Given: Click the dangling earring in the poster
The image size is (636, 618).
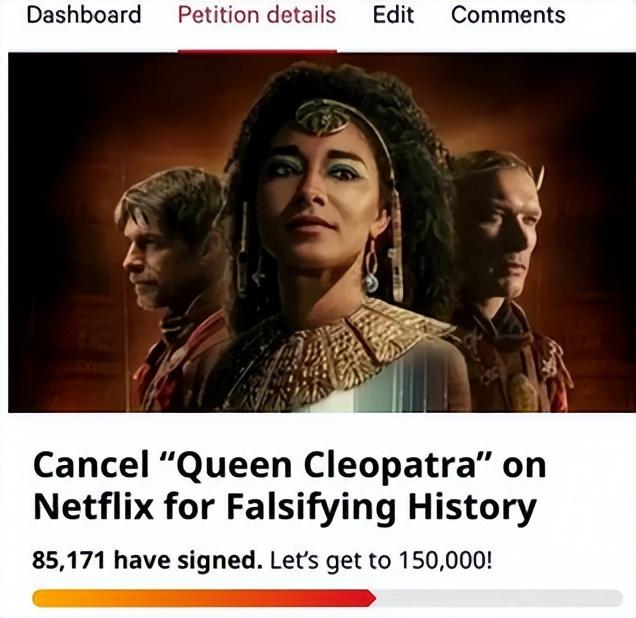Looking at the screenshot, I should 372,268.
